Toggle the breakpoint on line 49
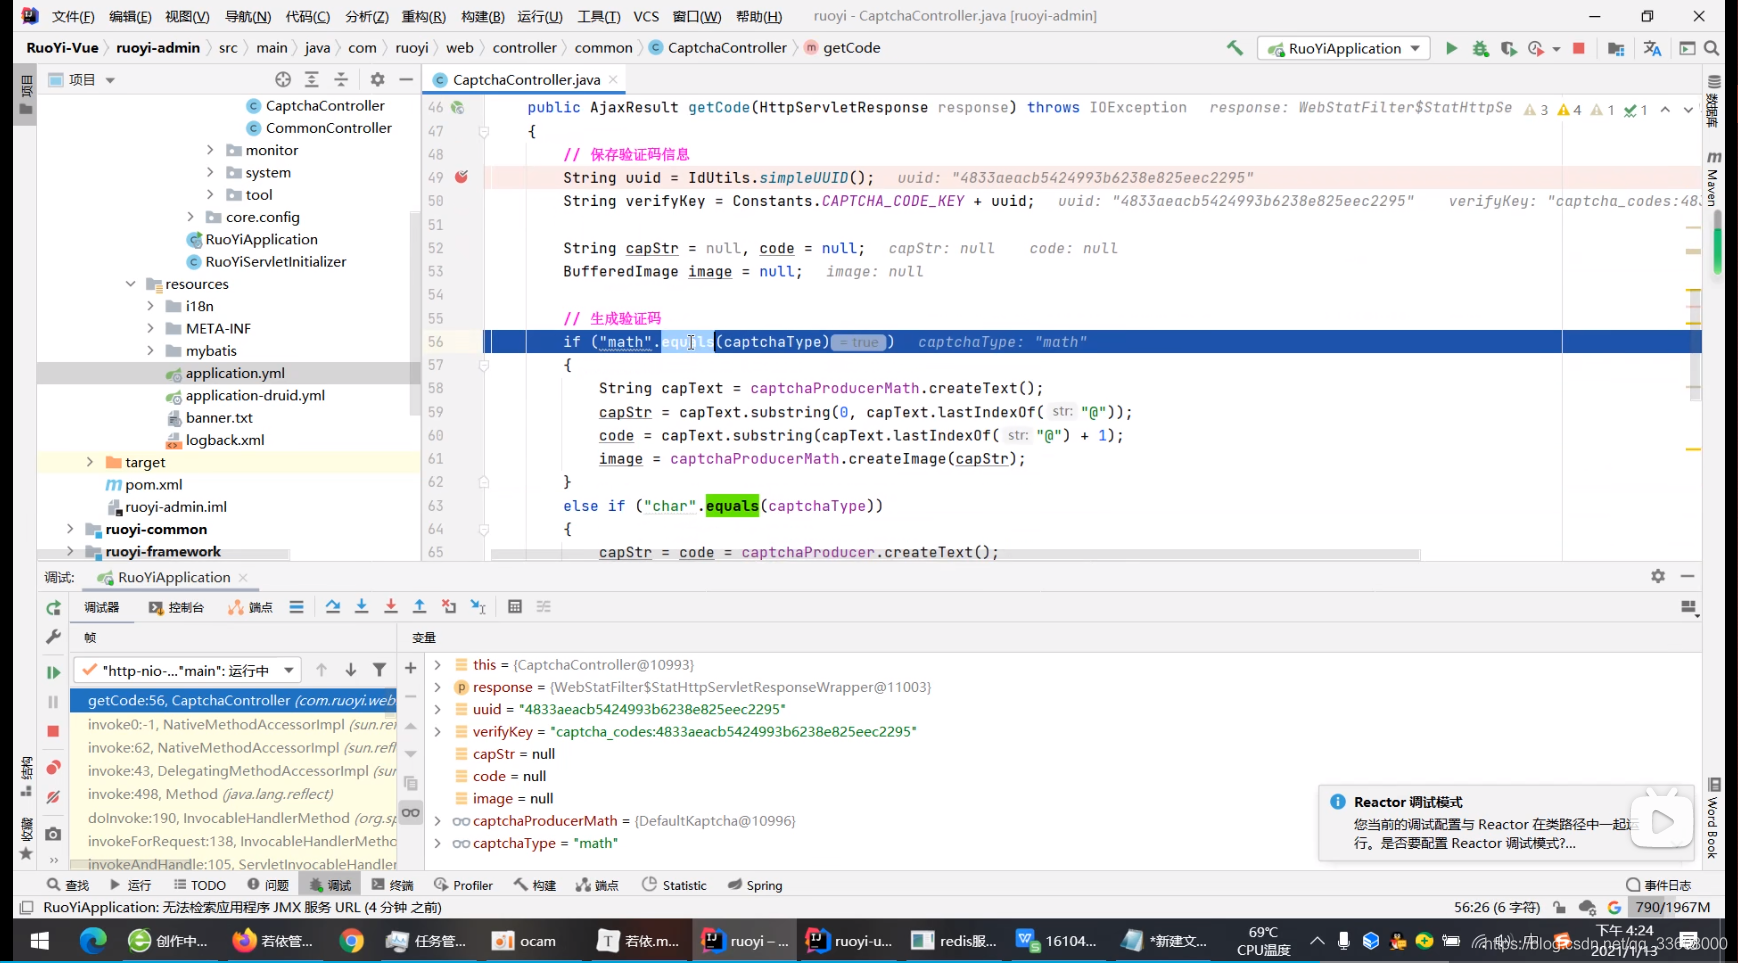Image resolution: width=1738 pixels, height=963 pixels. pyautogui.click(x=461, y=177)
